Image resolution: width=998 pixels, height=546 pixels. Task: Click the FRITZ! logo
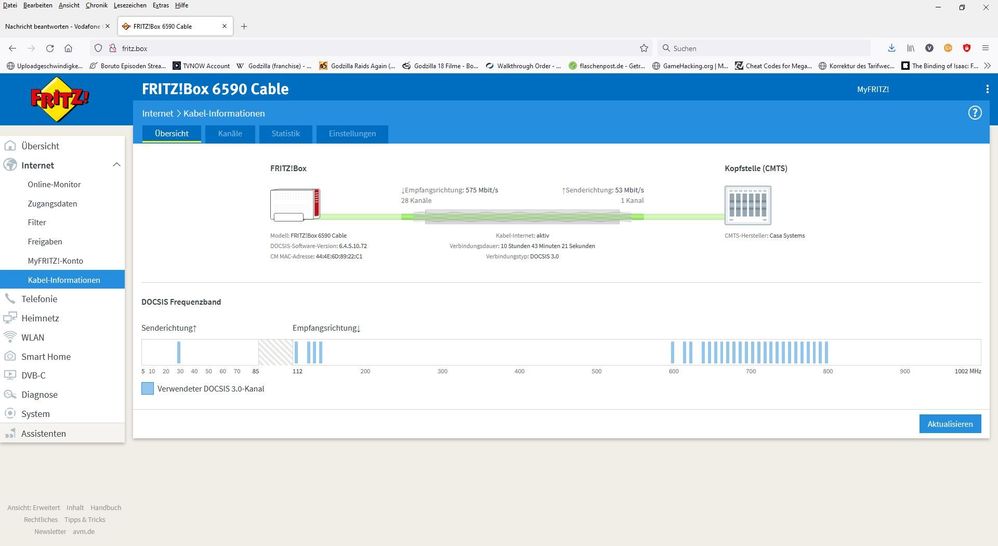click(59, 99)
